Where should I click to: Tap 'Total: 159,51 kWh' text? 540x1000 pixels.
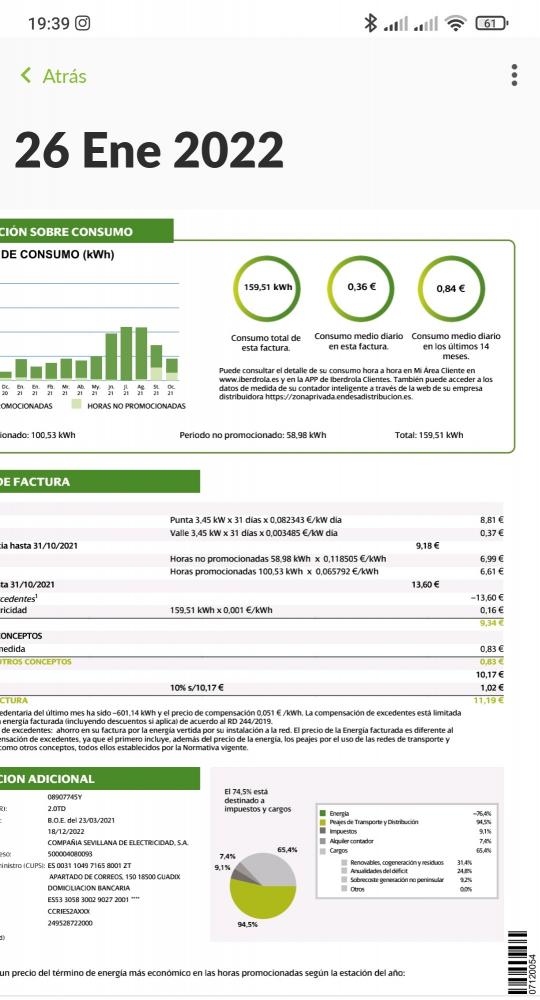click(429, 435)
